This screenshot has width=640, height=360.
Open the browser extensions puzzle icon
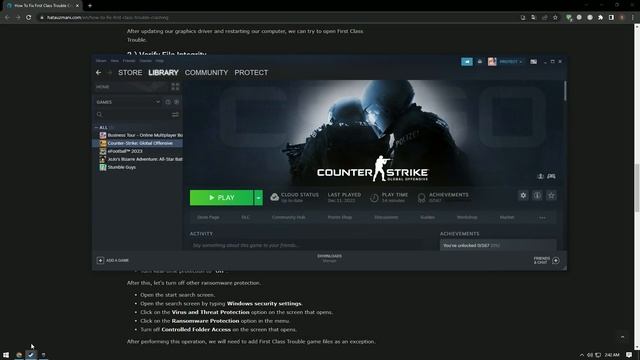(600, 18)
